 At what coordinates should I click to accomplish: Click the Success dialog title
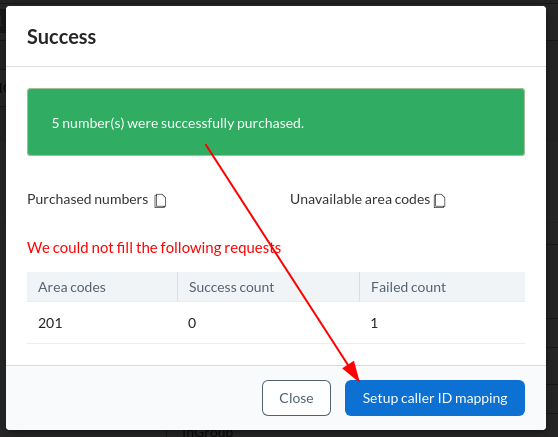click(x=62, y=37)
